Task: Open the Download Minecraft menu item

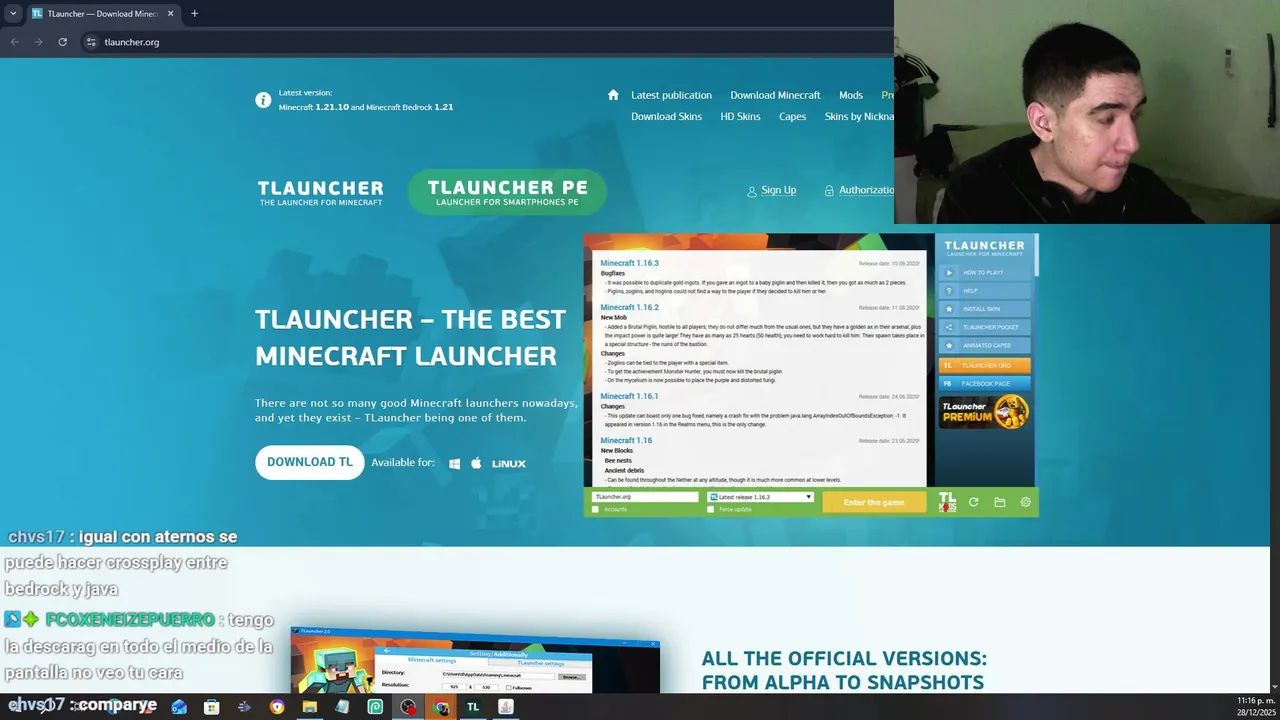Action: pyautogui.click(x=775, y=95)
